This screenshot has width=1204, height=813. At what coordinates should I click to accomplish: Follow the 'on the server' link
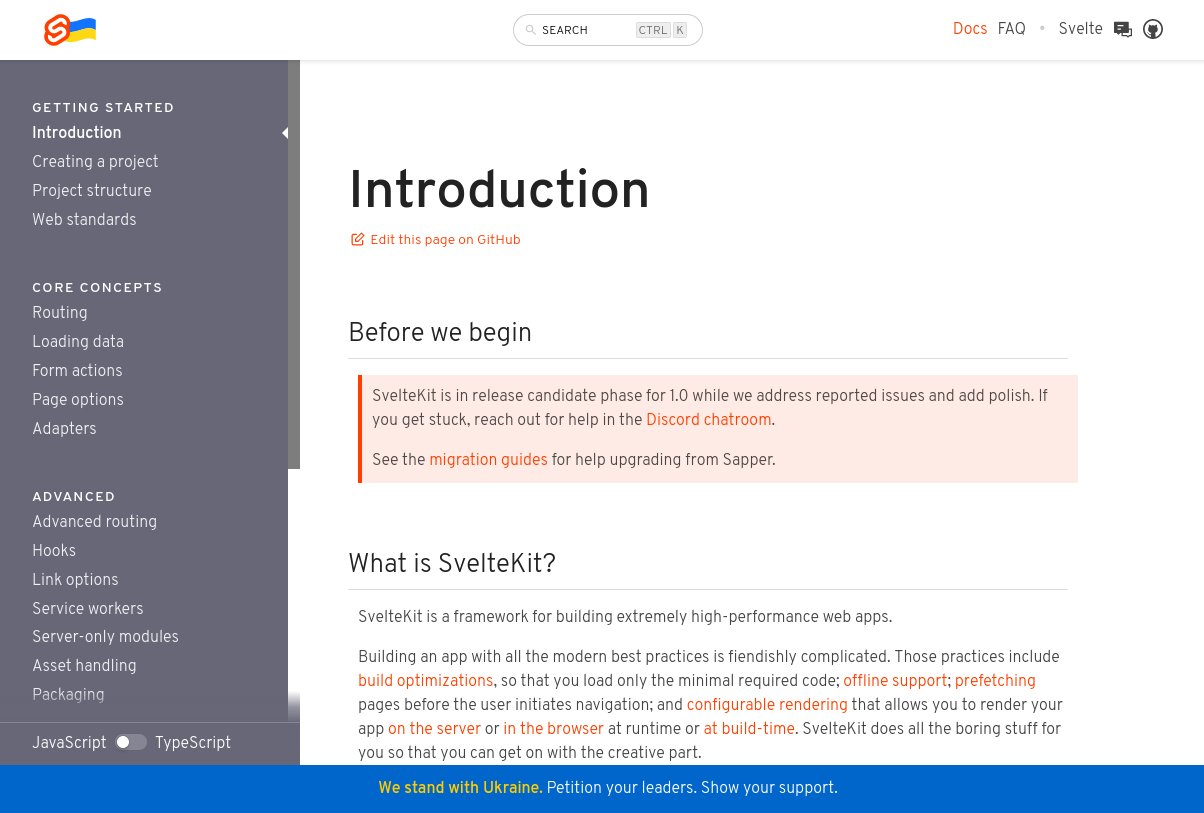[x=434, y=729]
